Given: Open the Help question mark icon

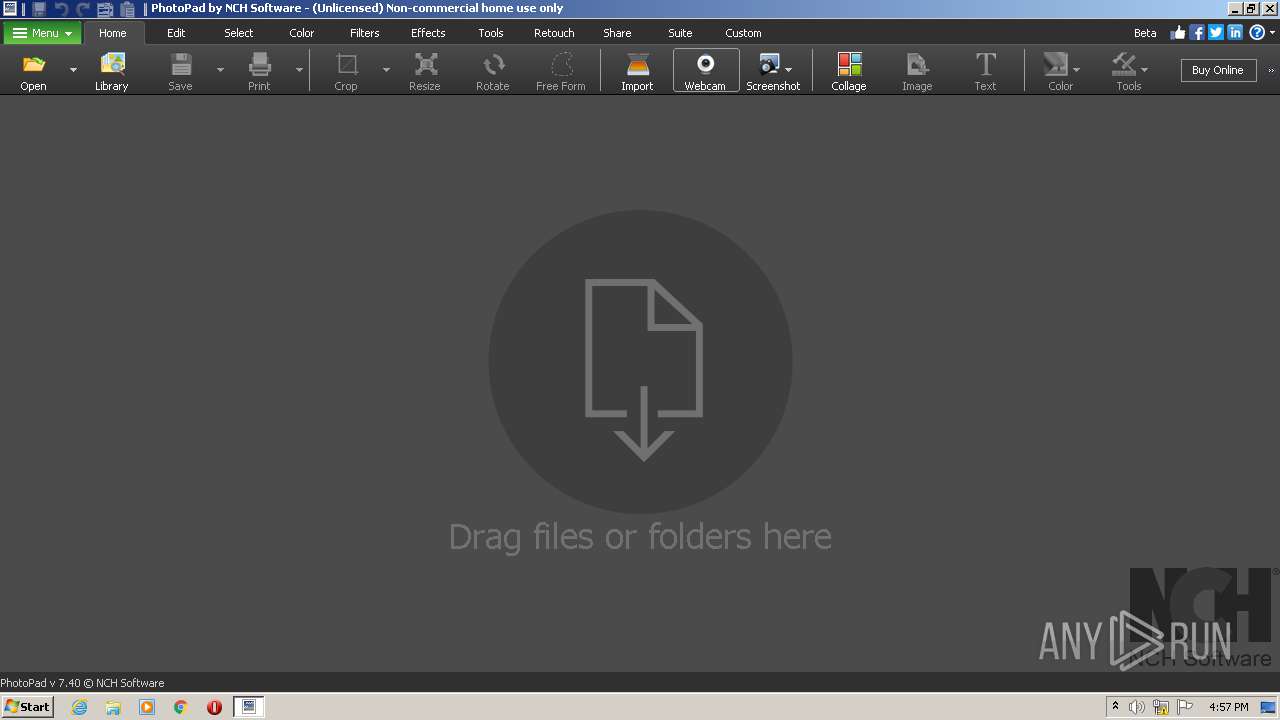Looking at the screenshot, I should 1256,32.
